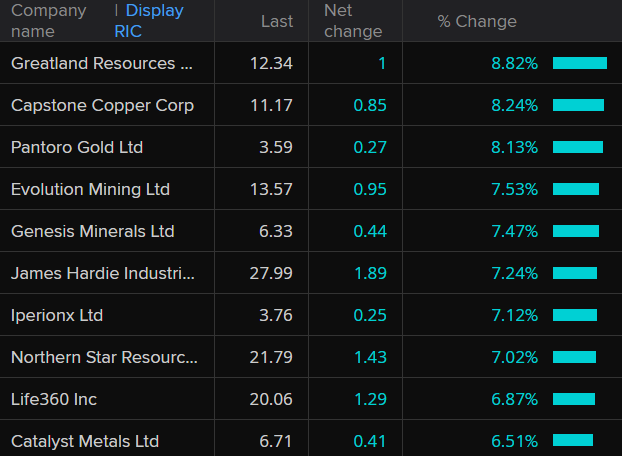Click Iperionx Ltd company name
This screenshot has height=456, width=622.
(57, 315)
